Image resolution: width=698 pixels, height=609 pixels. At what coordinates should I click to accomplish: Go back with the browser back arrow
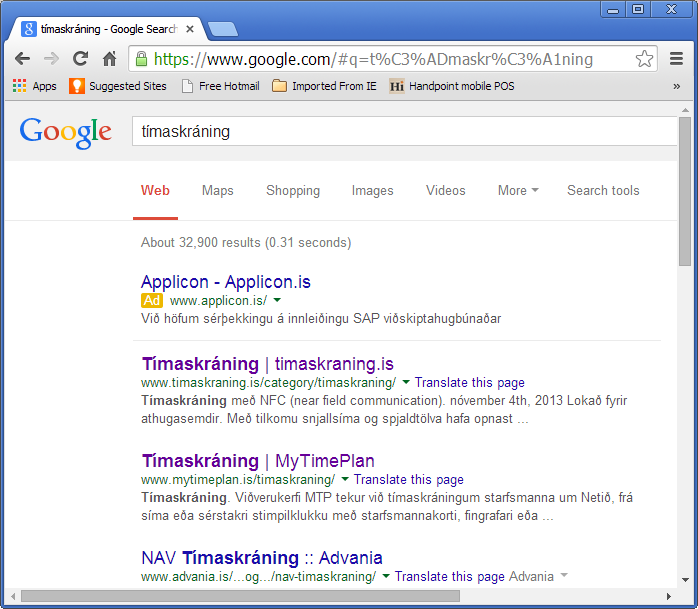tap(22, 58)
